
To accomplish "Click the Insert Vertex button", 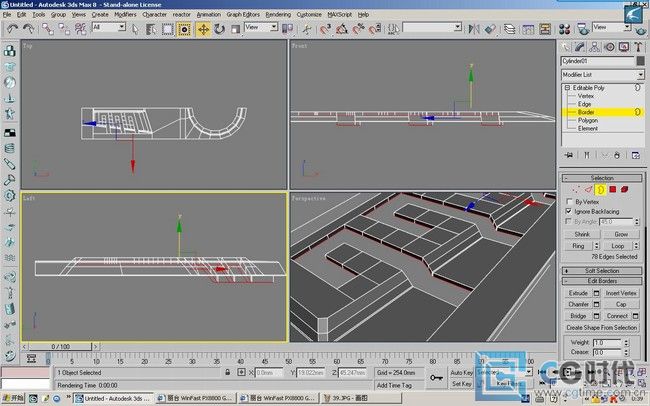I will point(621,293).
